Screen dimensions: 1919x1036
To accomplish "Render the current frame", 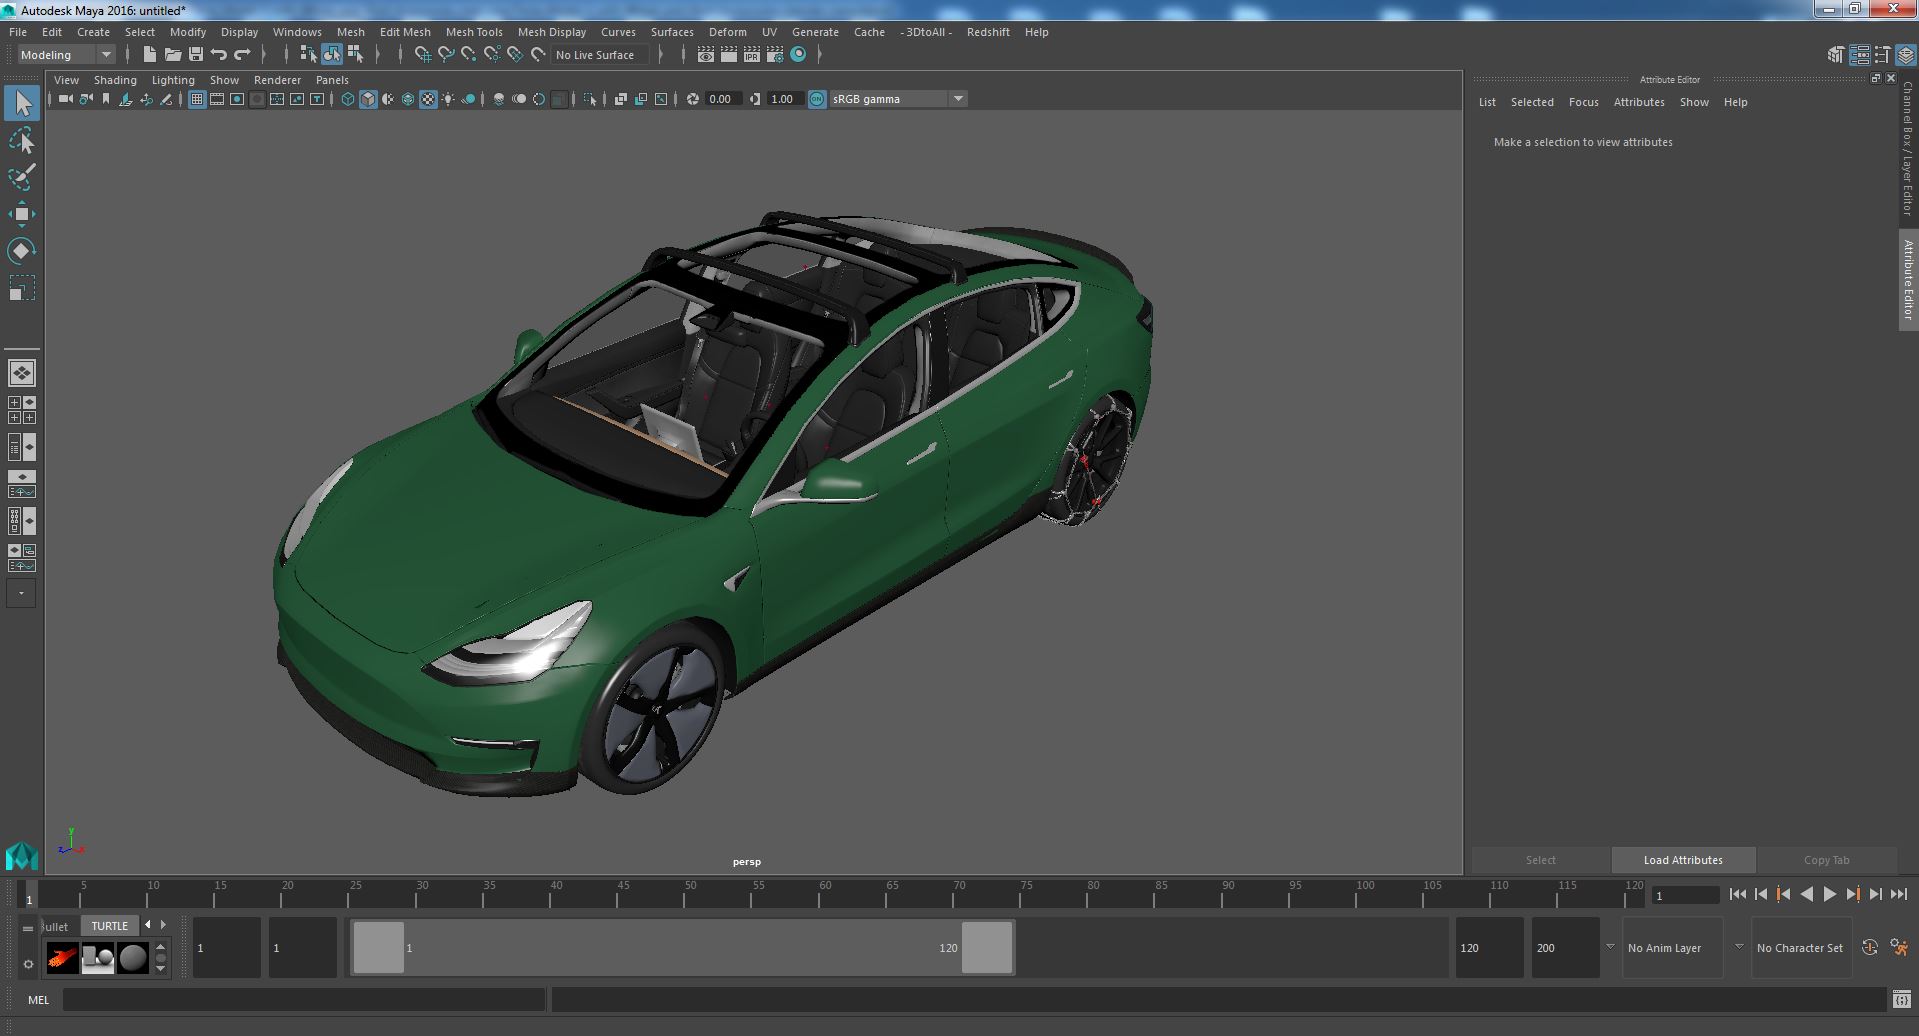I will point(729,55).
